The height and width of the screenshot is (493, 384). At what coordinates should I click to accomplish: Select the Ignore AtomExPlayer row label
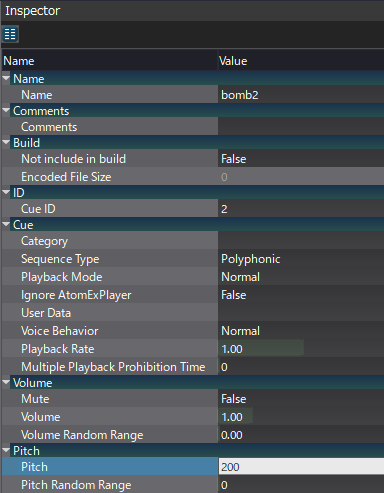click(x=76, y=295)
